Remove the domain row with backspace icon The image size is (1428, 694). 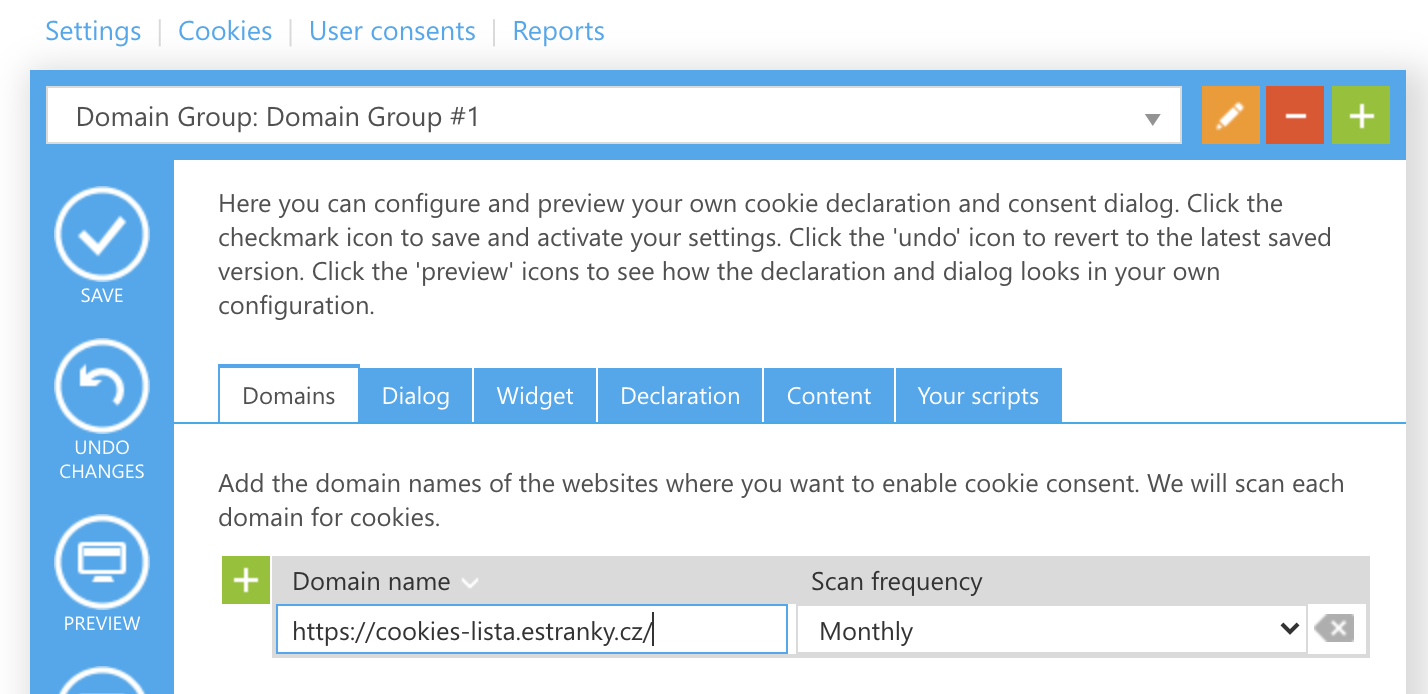pyautogui.click(x=1335, y=629)
